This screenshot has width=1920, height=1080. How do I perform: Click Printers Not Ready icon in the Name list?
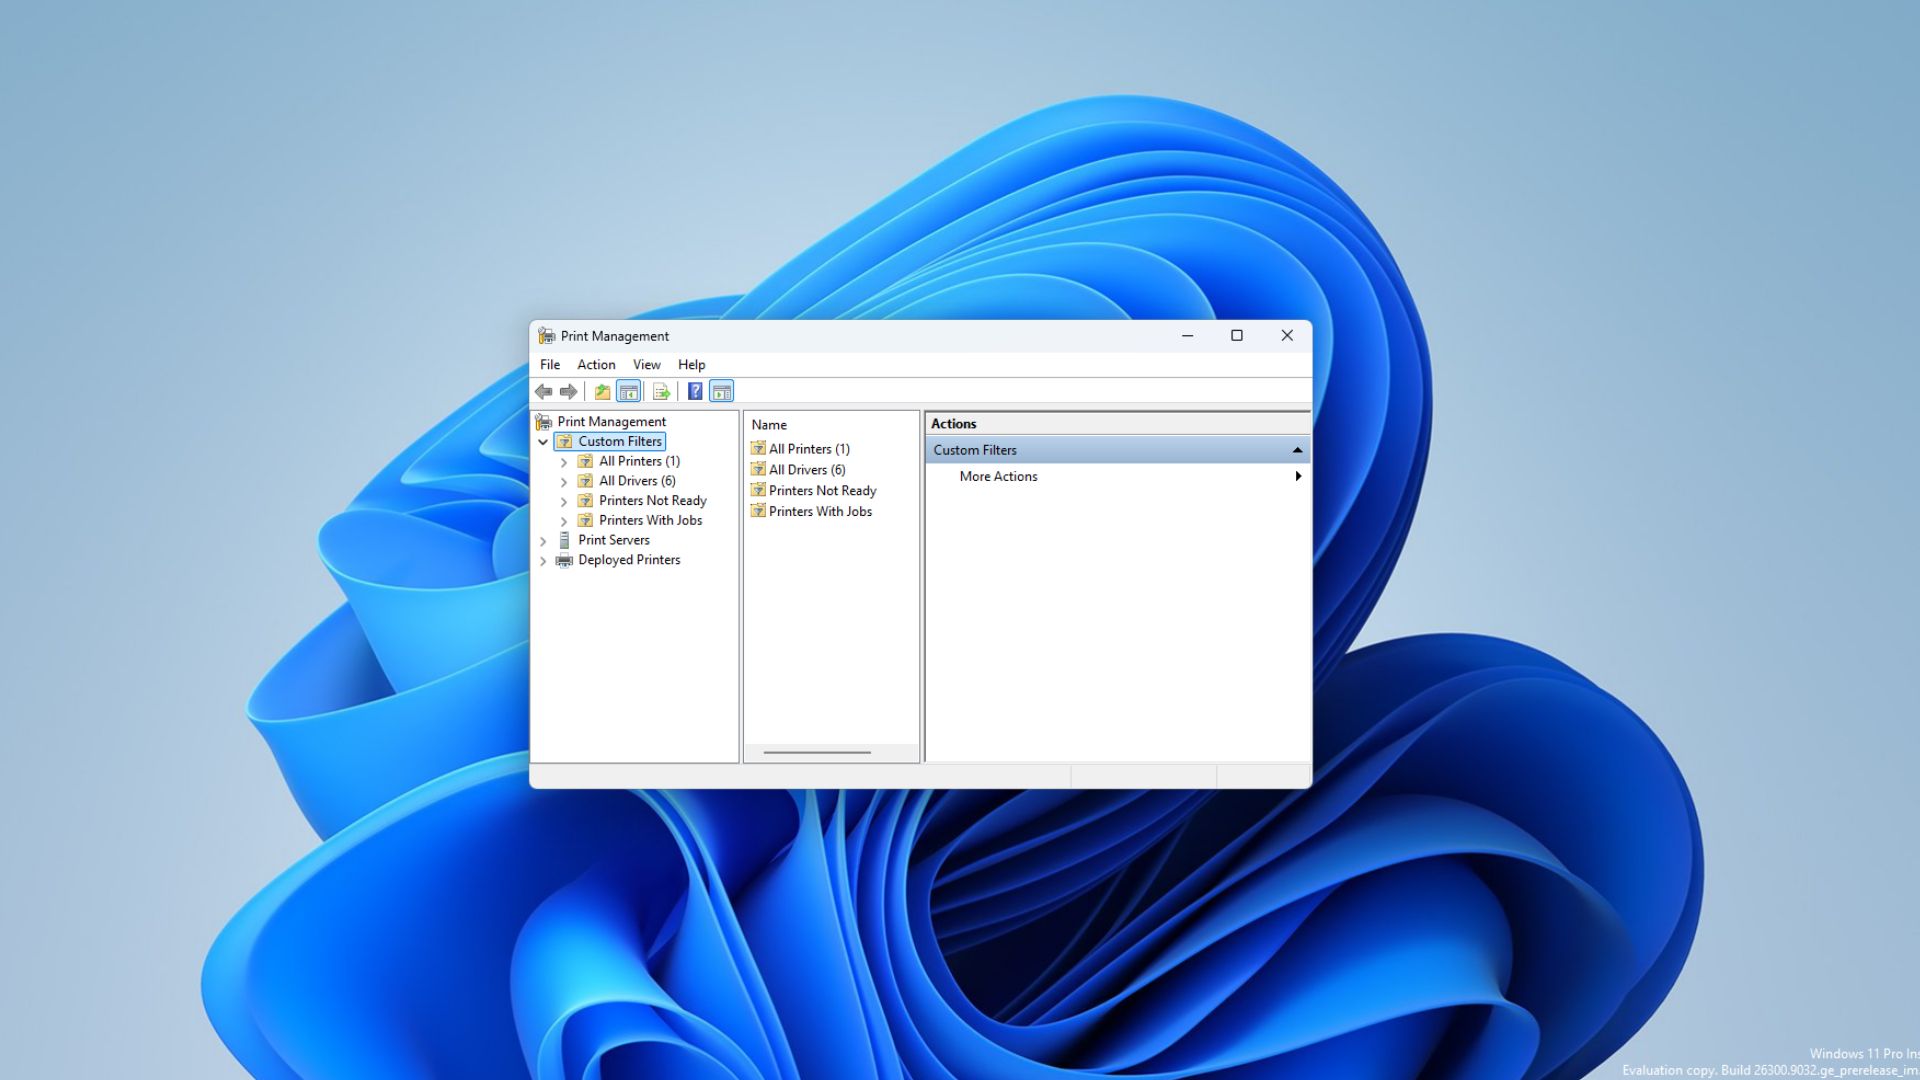coord(758,491)
